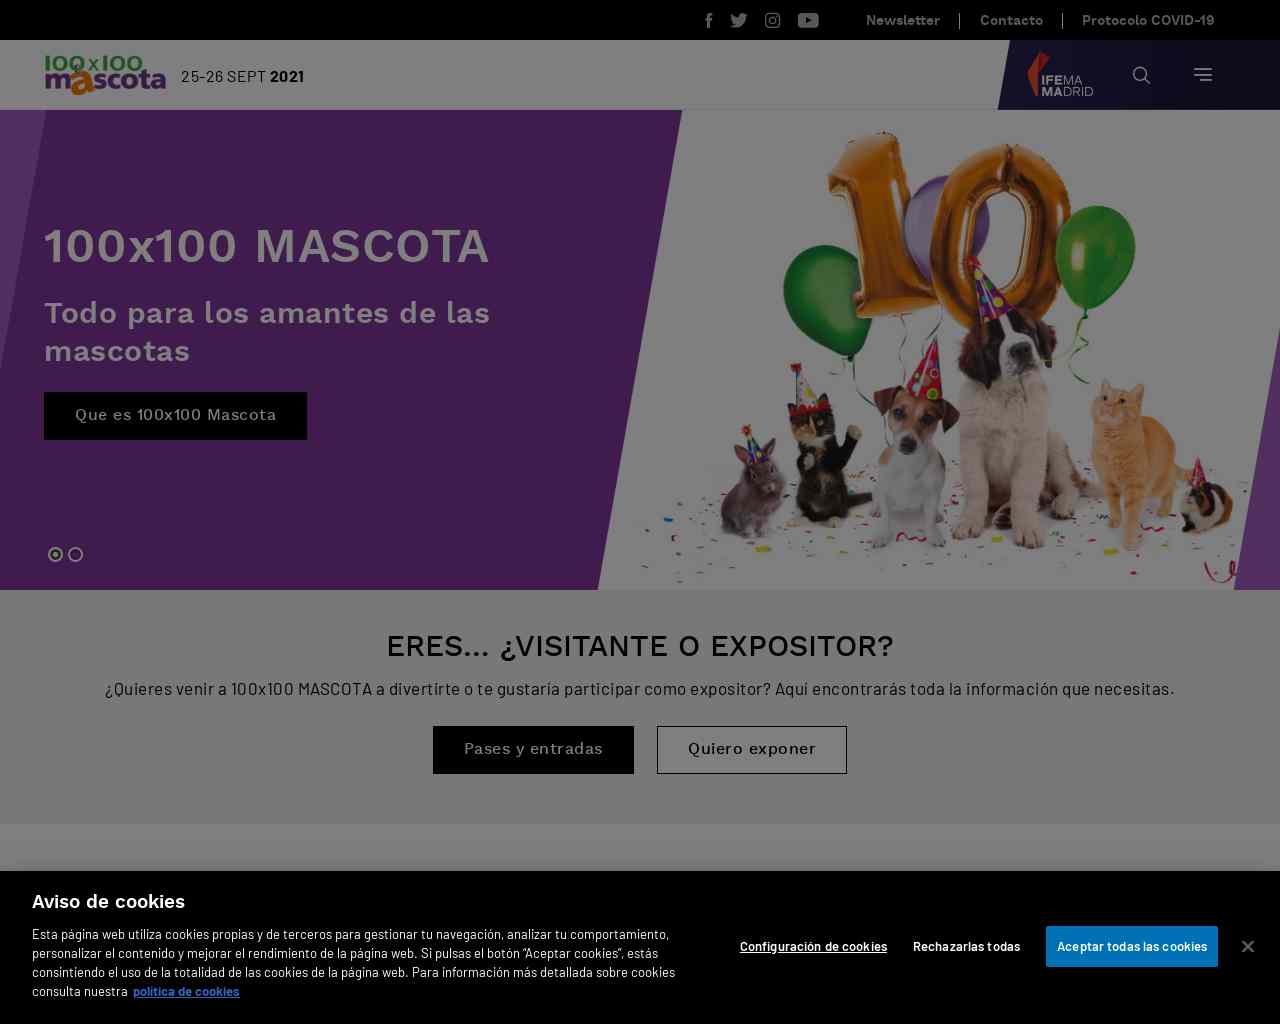Click the ERES... ¿VISITANTE O EXPOSITOR? heading
The image size is (1280, 1024).
pyautogui.click(x=640, y=646)
